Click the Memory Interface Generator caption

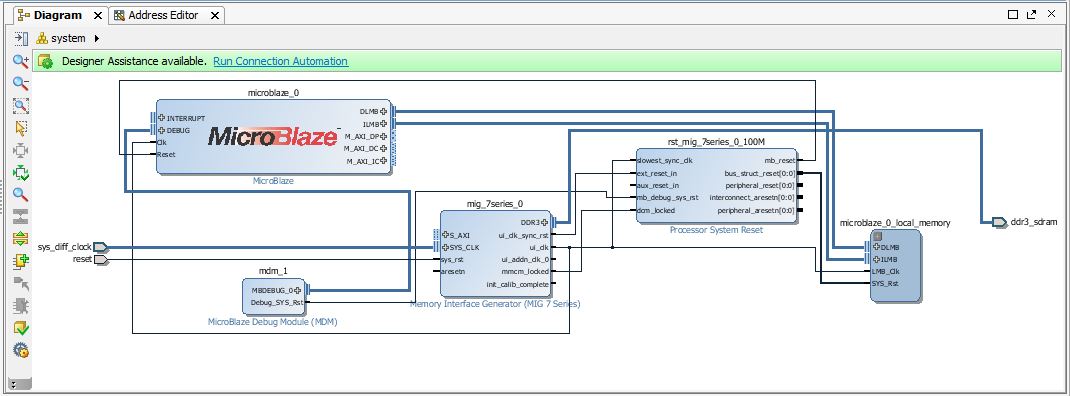(x=495, y=304)
